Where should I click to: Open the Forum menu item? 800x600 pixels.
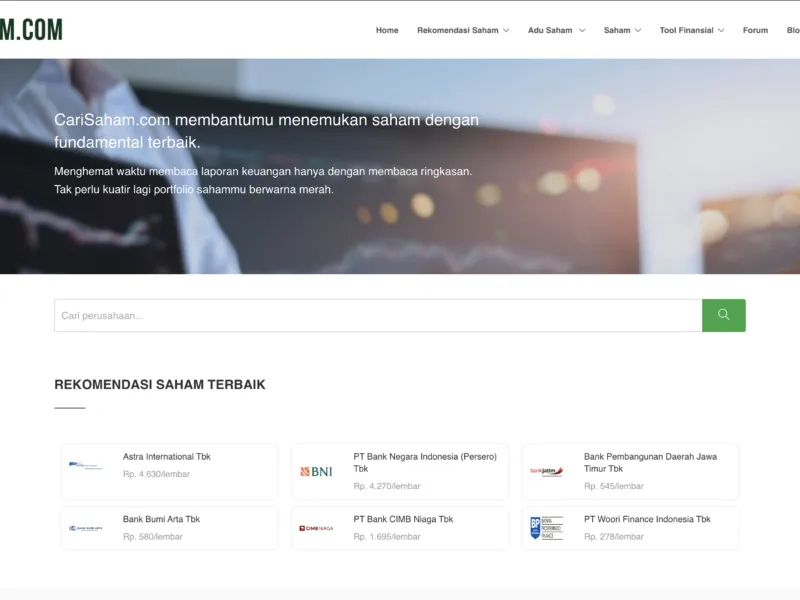(x=755, y=30)
